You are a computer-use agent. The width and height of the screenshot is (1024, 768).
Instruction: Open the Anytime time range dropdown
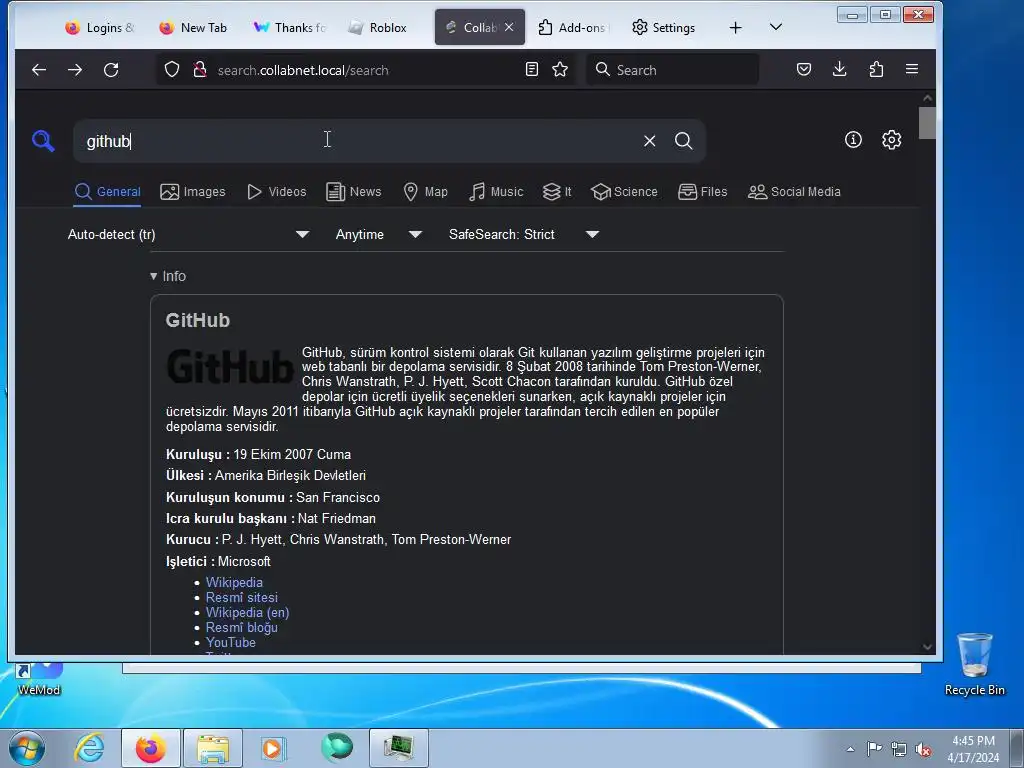[x=378, y=234]
